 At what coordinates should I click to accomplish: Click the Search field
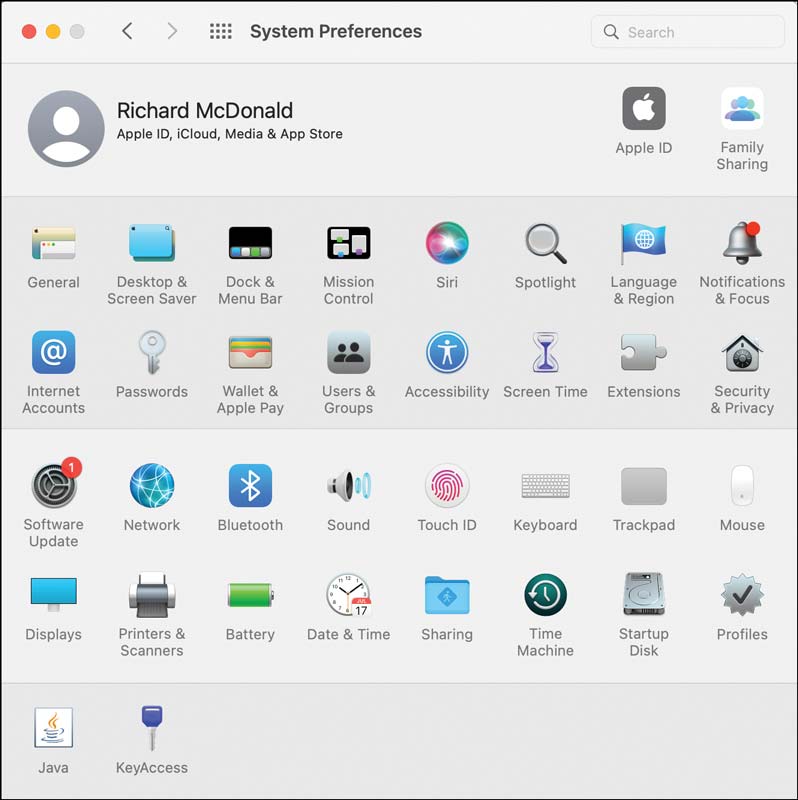687,32
